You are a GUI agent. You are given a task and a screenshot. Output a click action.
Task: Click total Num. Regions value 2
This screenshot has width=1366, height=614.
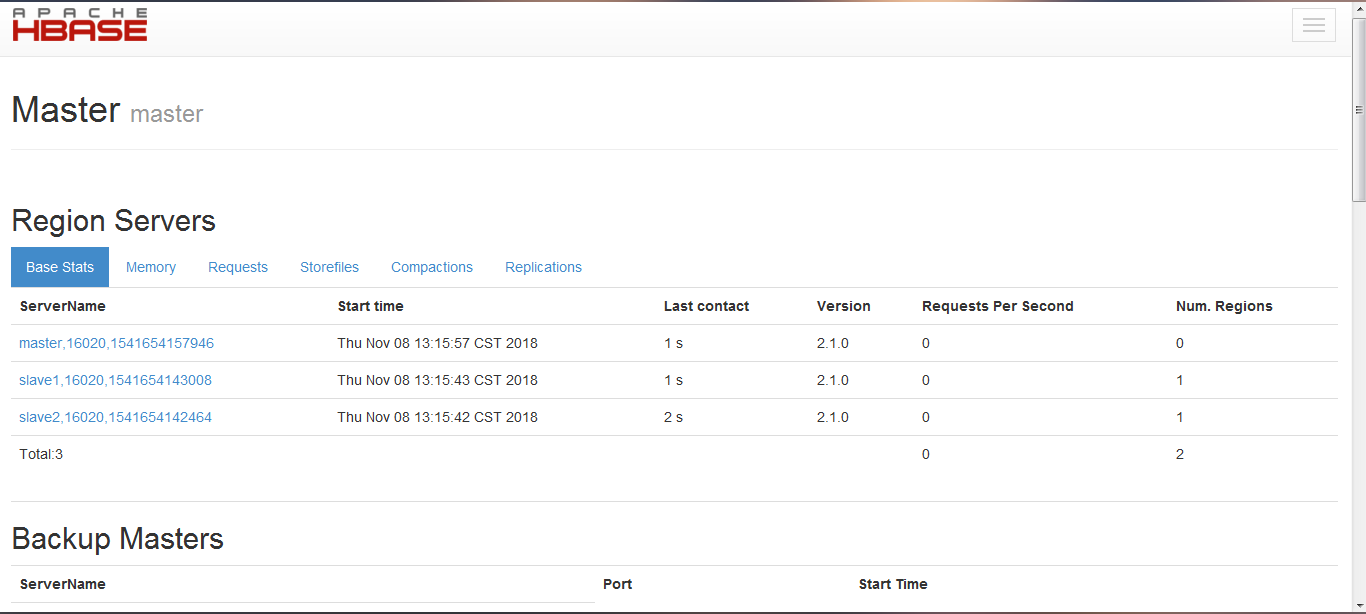tap(1180, 454)
